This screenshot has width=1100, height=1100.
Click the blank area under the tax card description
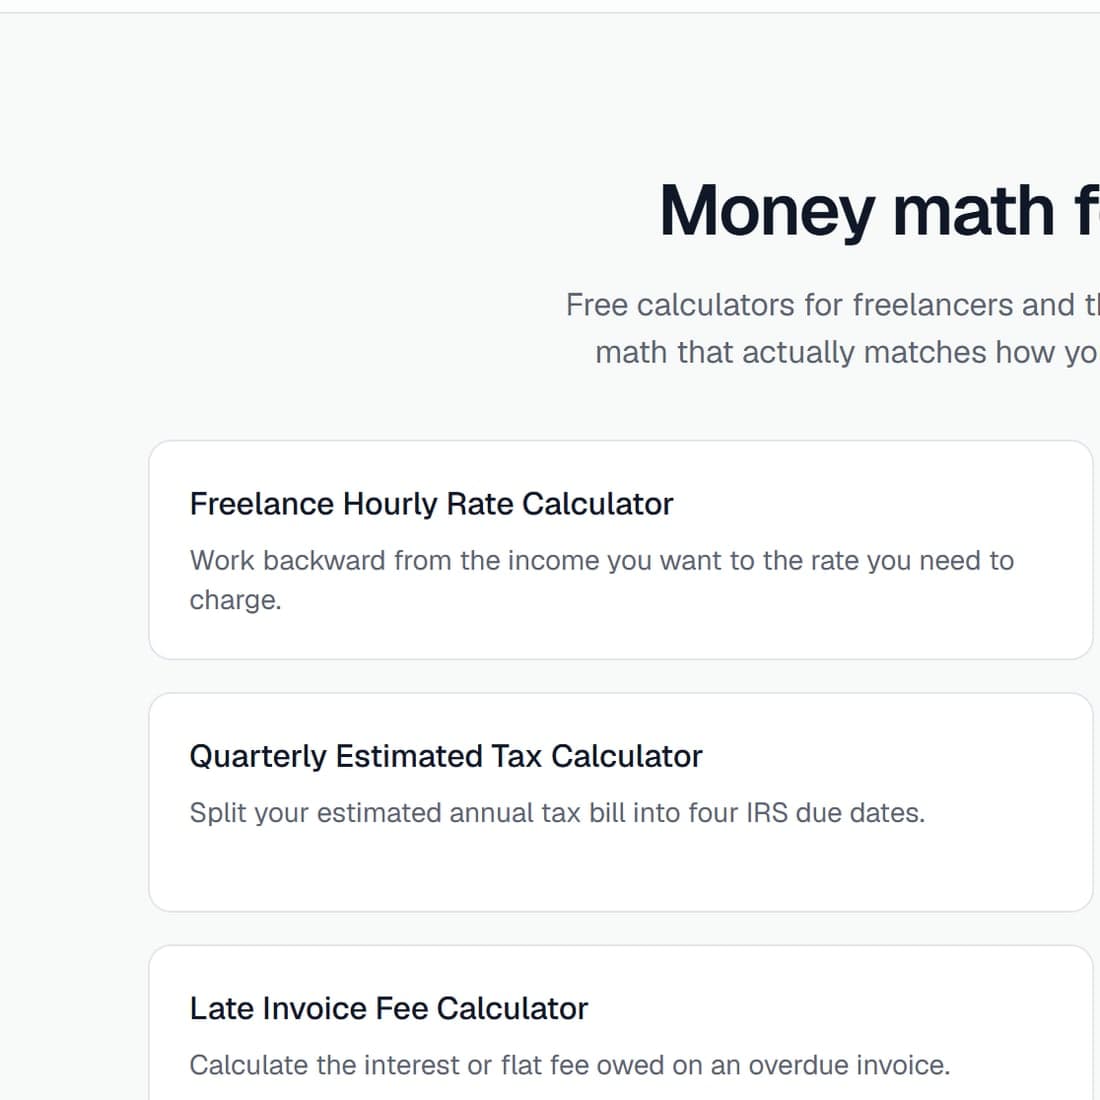coord(621,870)
